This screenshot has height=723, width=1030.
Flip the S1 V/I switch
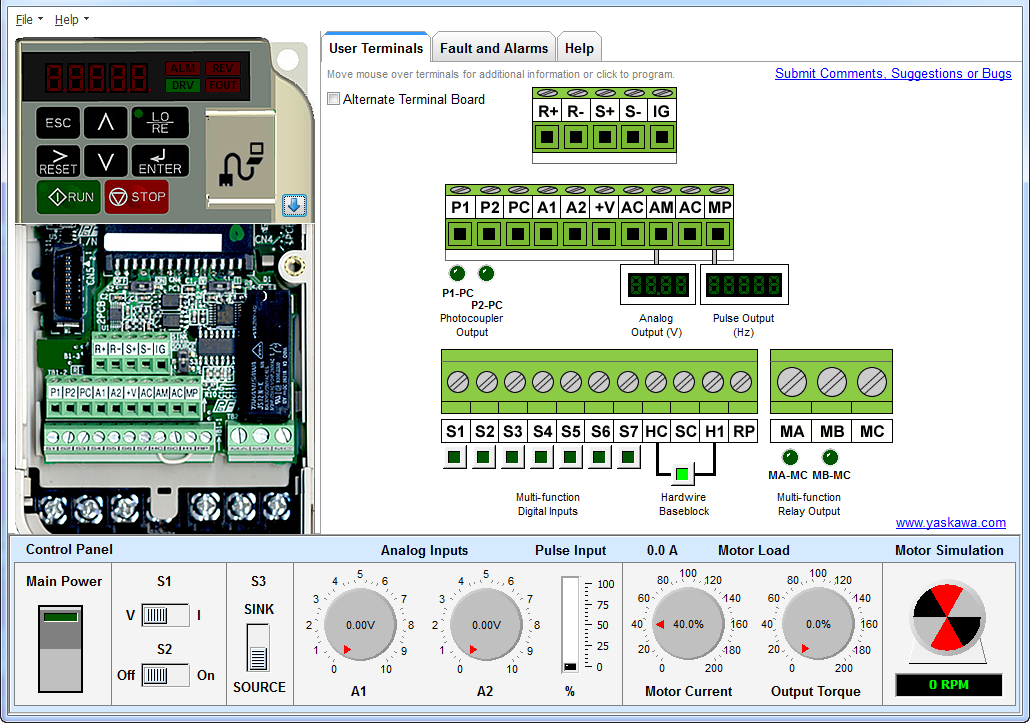click(165, 615)
